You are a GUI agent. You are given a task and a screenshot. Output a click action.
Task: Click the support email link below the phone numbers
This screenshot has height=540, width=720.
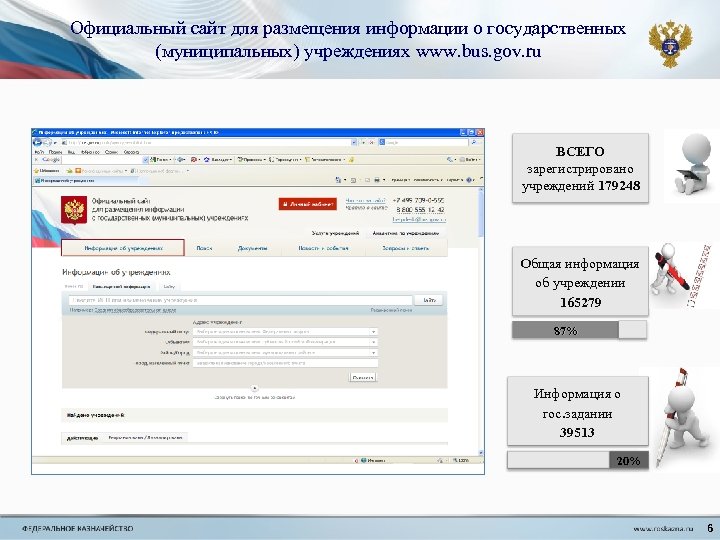[x=418, y=219]
